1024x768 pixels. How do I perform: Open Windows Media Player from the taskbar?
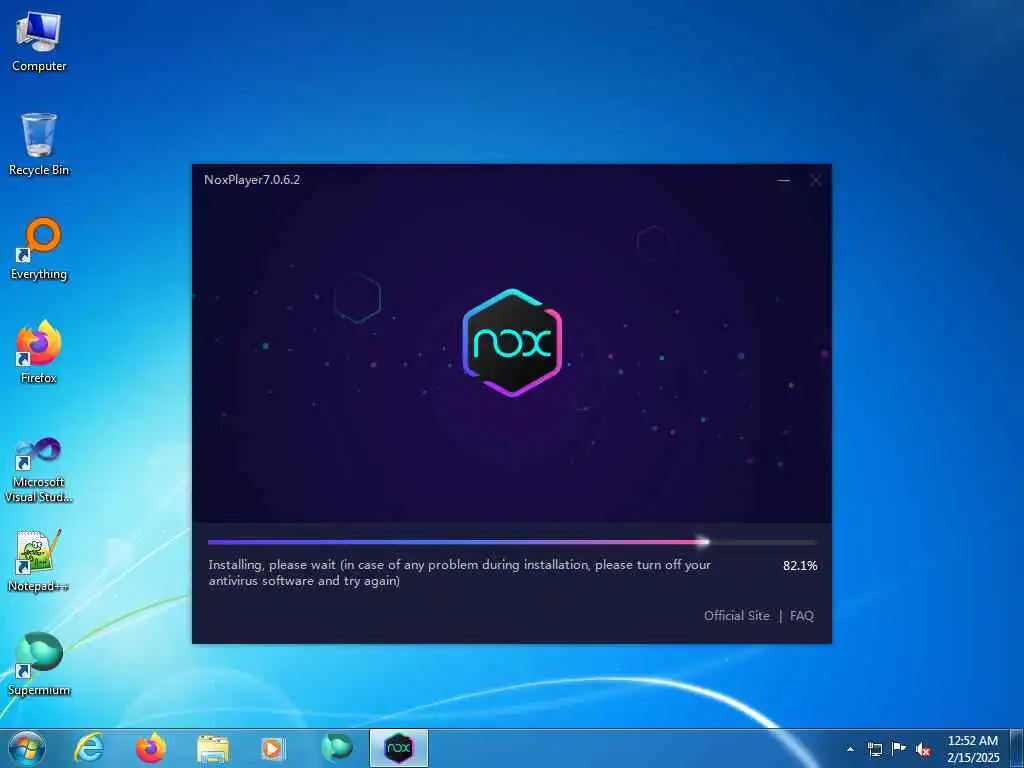(x=272, y=749)
